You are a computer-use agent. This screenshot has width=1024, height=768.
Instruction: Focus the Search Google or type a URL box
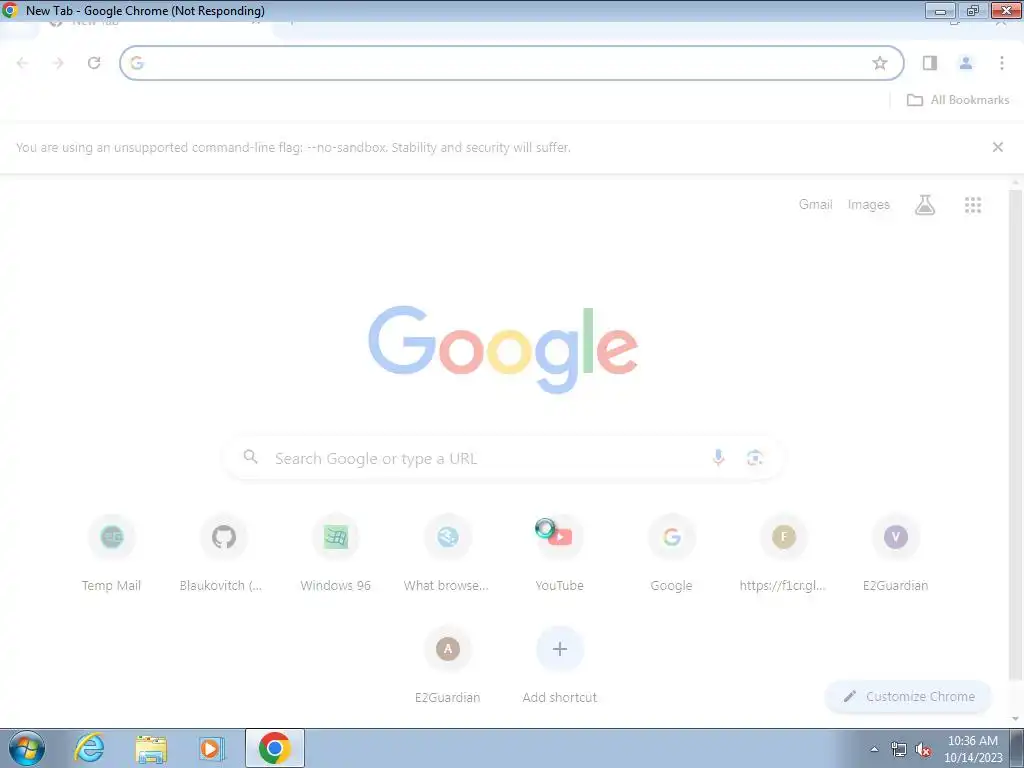click(504, 458)
